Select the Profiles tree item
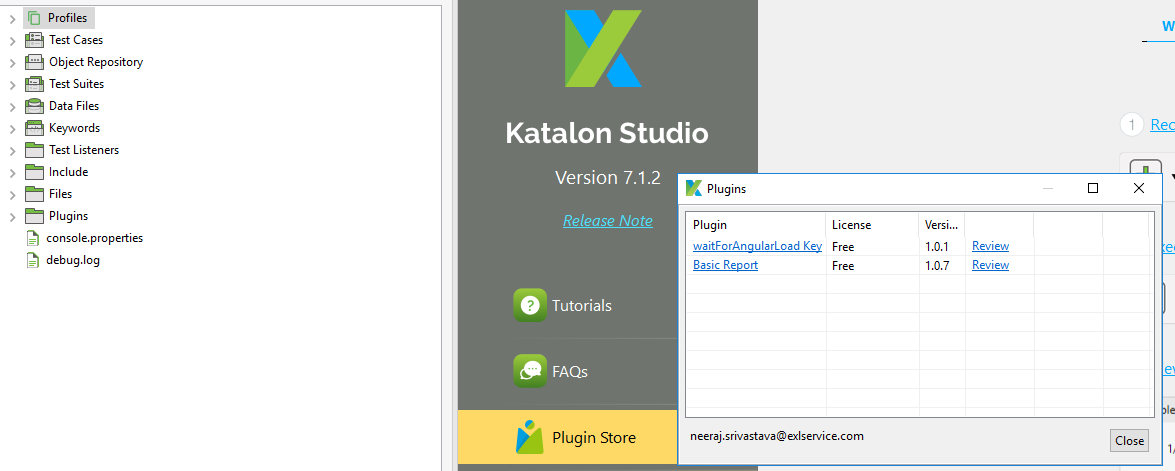This screenshot has height=471, width=1175. pyautogui.click(x=67, y=18)
